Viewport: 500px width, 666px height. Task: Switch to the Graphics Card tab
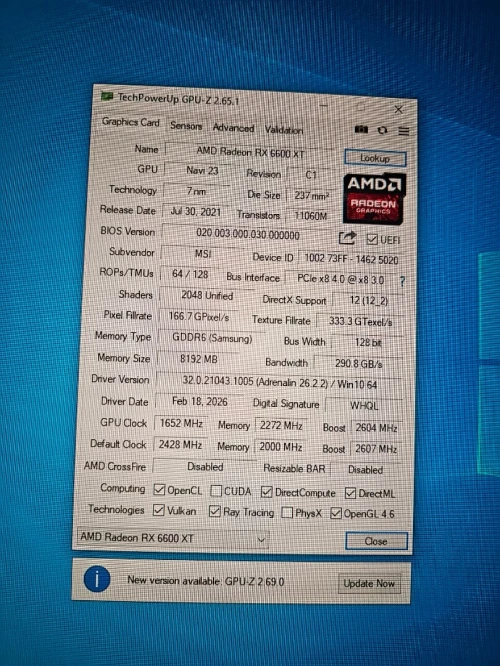pyautogui.click(x=130, y=122)
